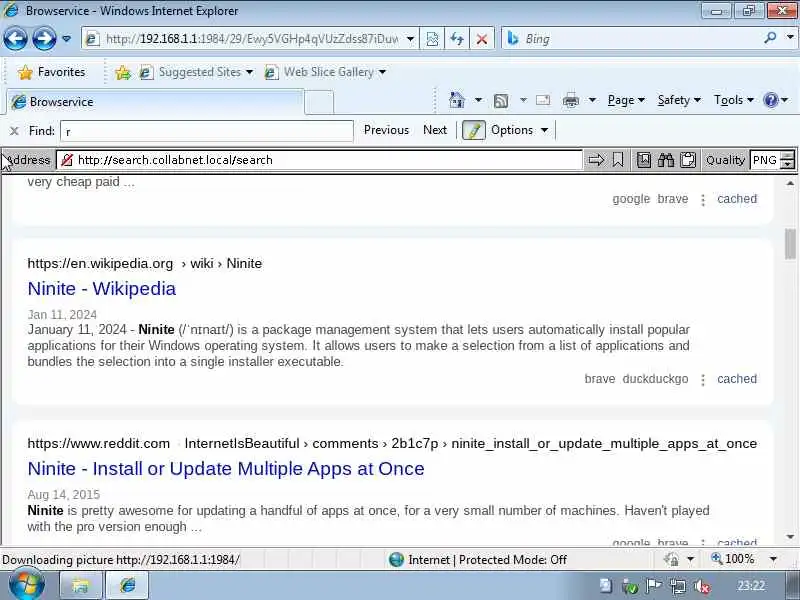
Task: Decrease Quality with the down stepper
Action: click(x=788, y=165)
